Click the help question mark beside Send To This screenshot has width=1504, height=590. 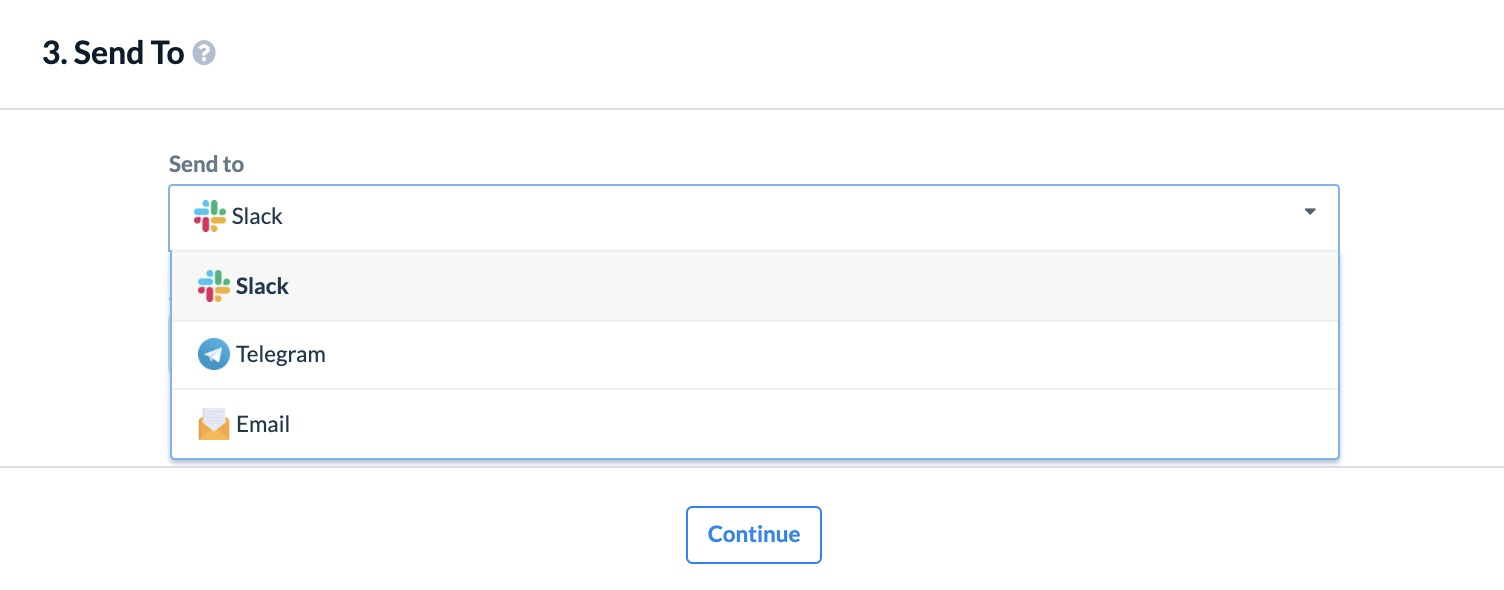click(204, 53)
